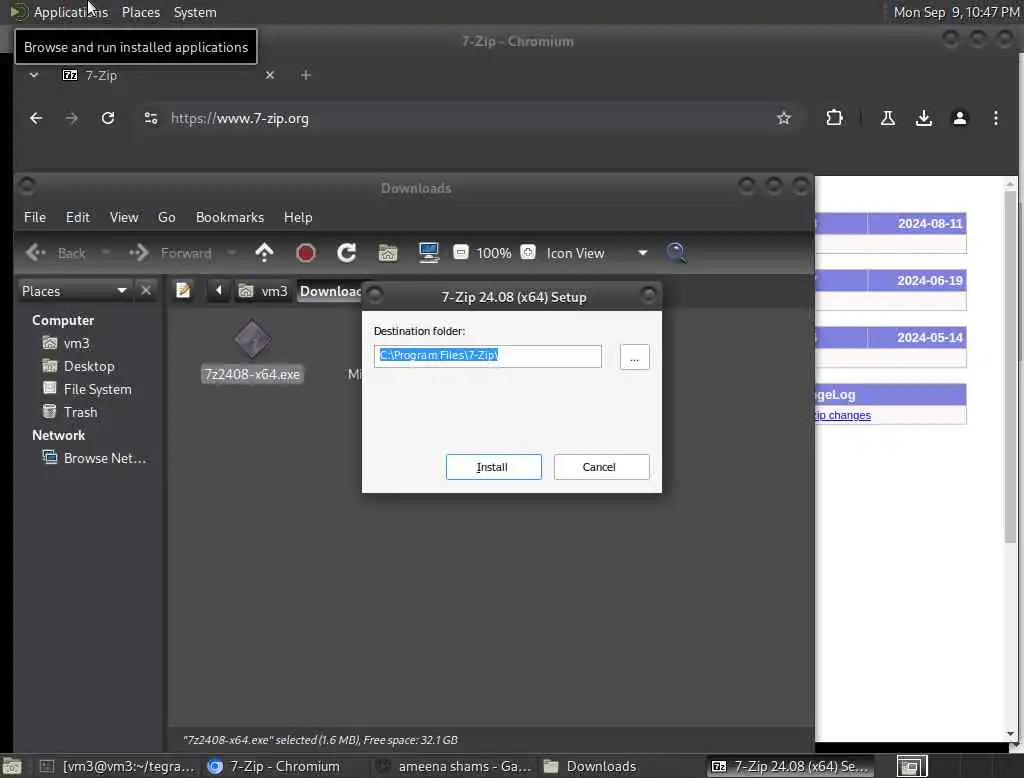This screenshot has height=778, width=1024.
Task: Go up to parent folder
Action: (264, 252)
